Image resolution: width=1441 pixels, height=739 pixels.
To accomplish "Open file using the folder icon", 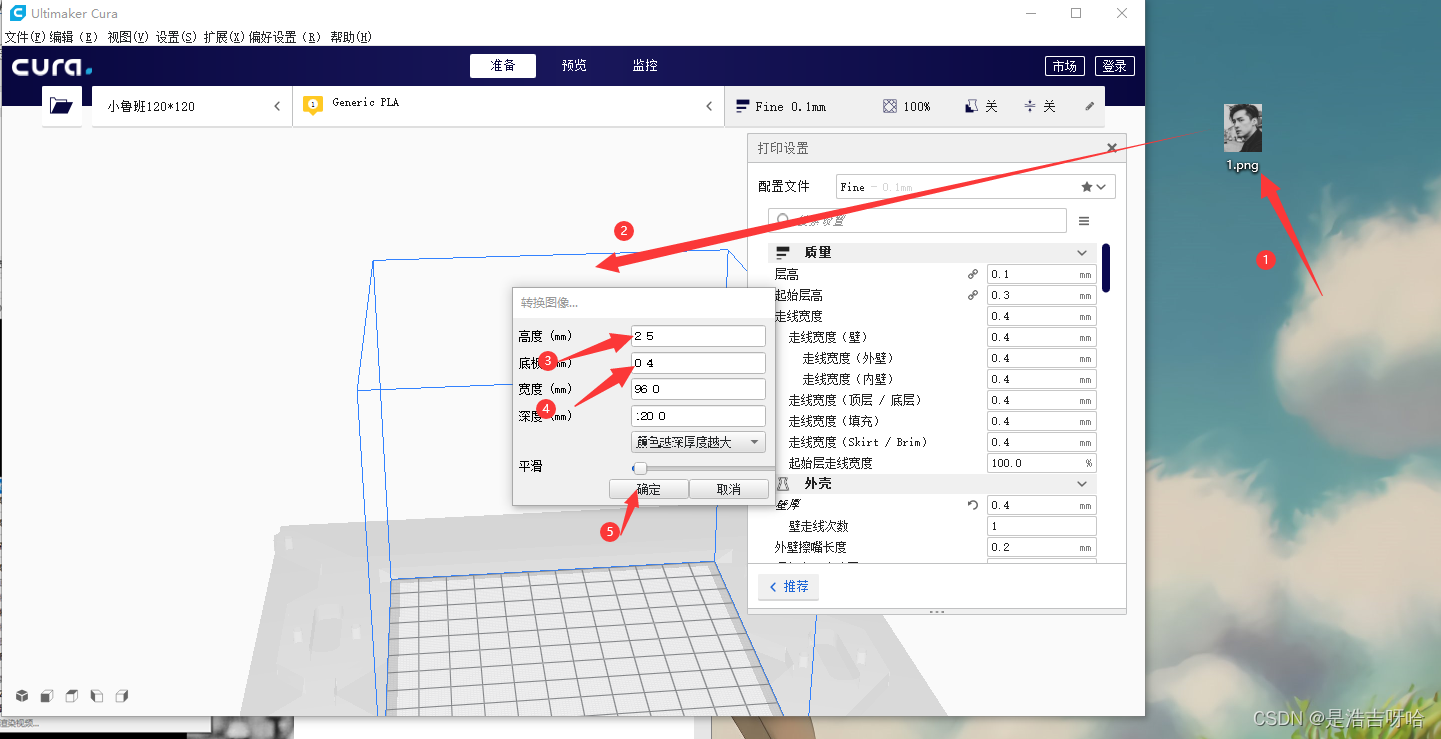I will [x=61, y=106].
